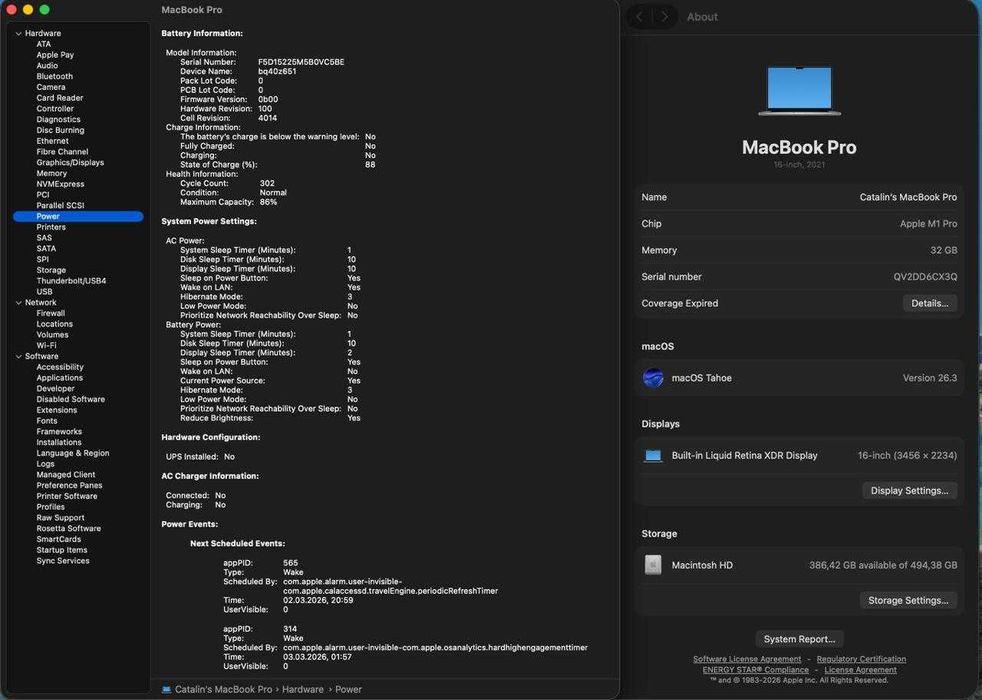Image resolution: width=982 pixels, height=700 pixels.
Task: Go forward with the About window's forward arrow
Action: [664, 17]
